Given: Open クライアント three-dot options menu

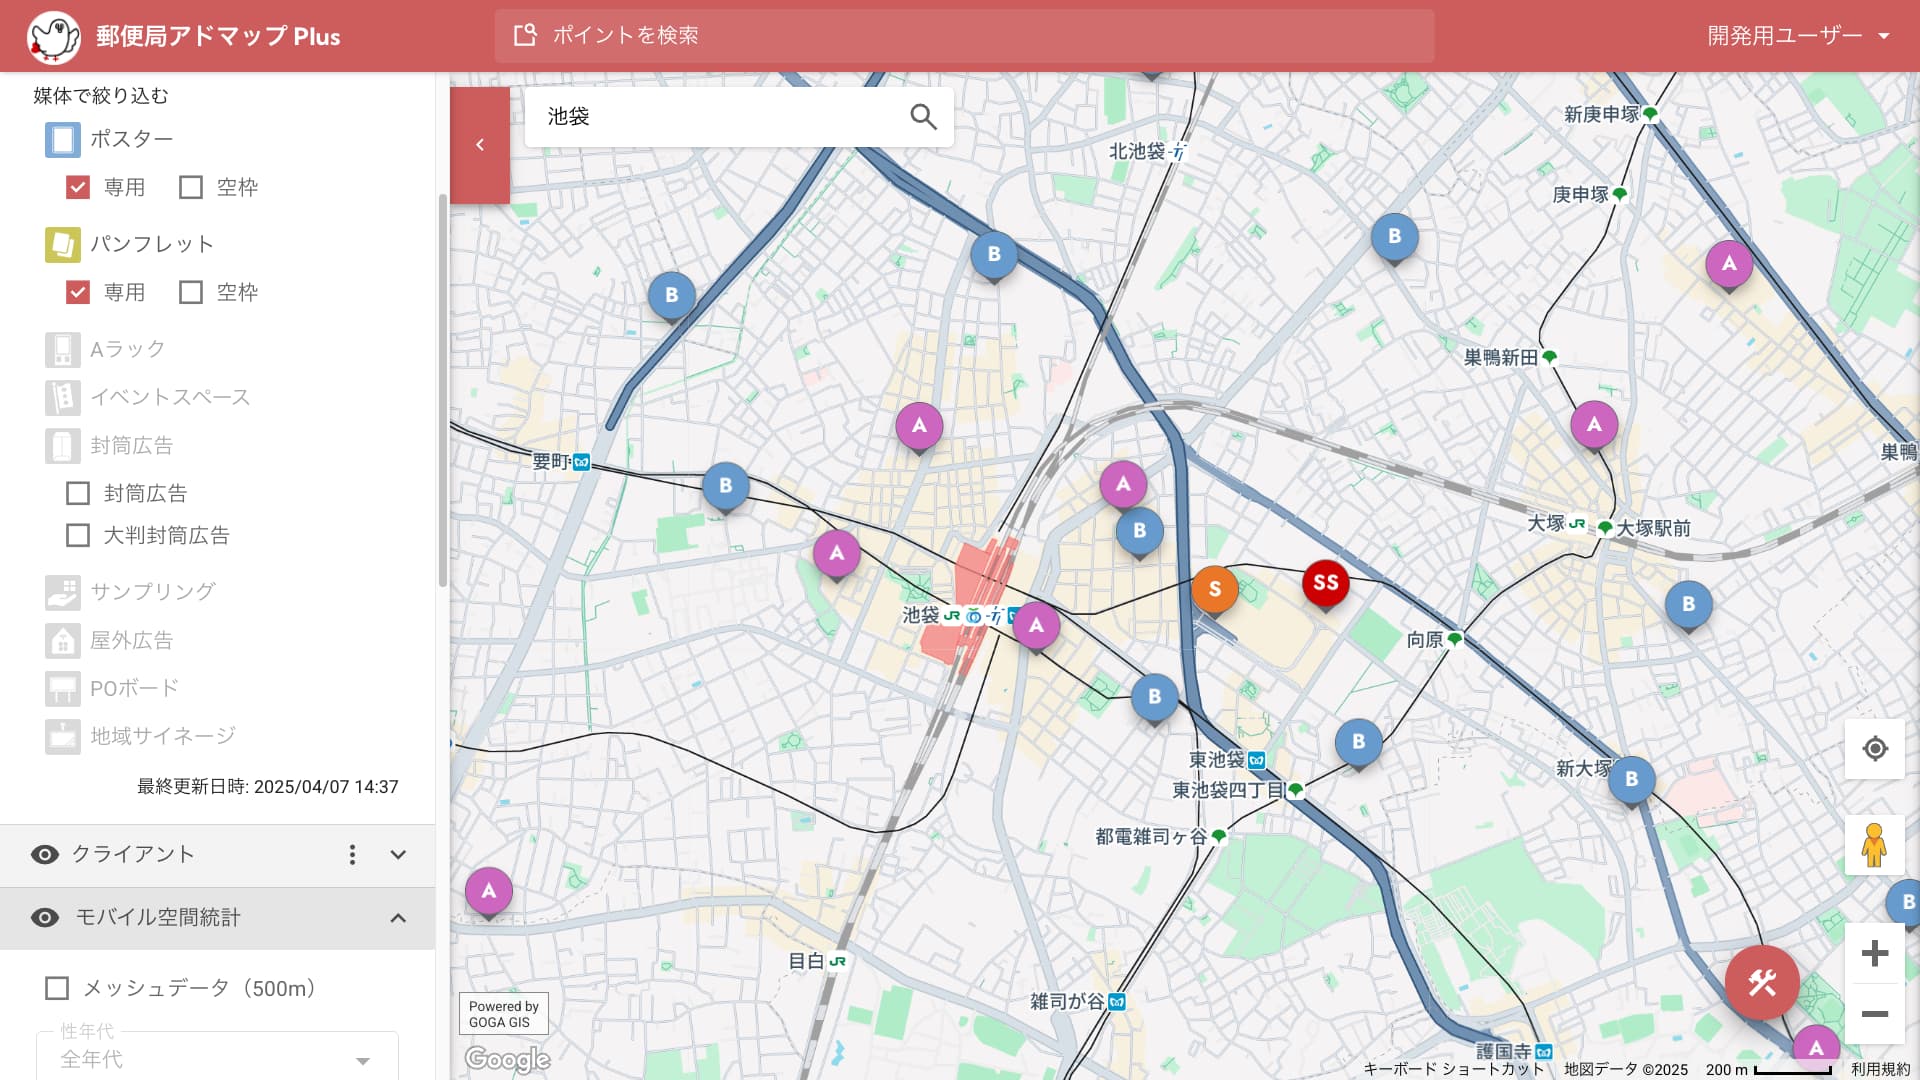Looking at the screenshot, I should 352,854.
